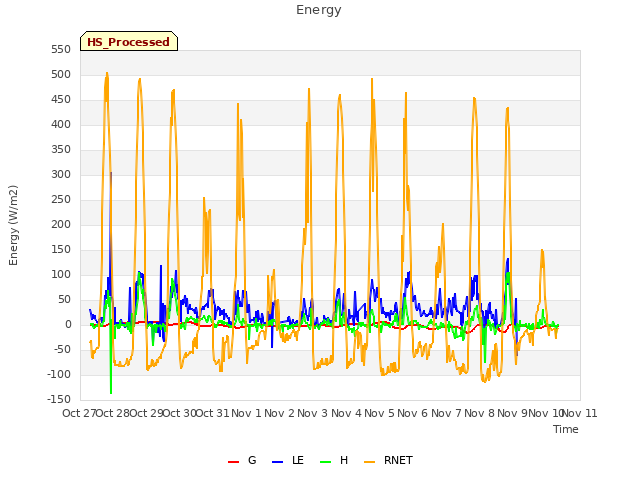Click the green H legend swatch

tap(326, 462)
